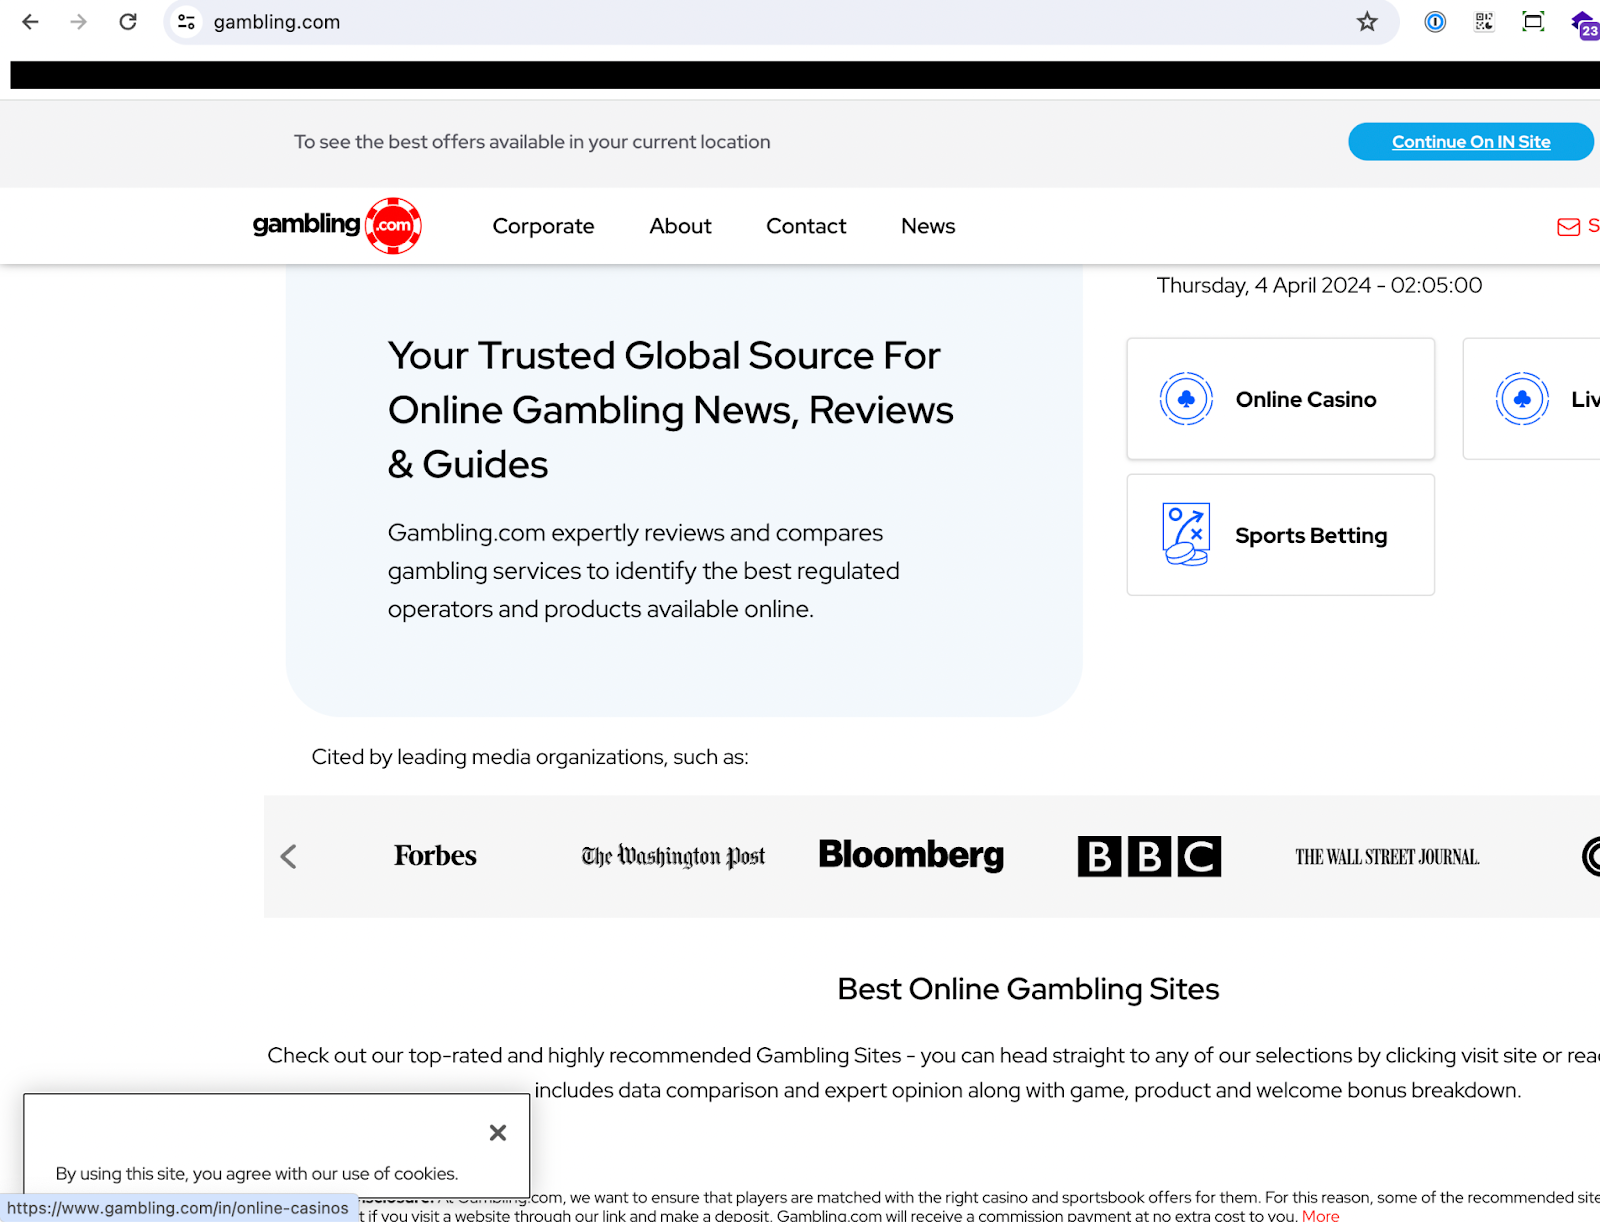Click Continue On IN Site button
The height and width of the screenshot is (1222, 1600).
point(1471,142)
